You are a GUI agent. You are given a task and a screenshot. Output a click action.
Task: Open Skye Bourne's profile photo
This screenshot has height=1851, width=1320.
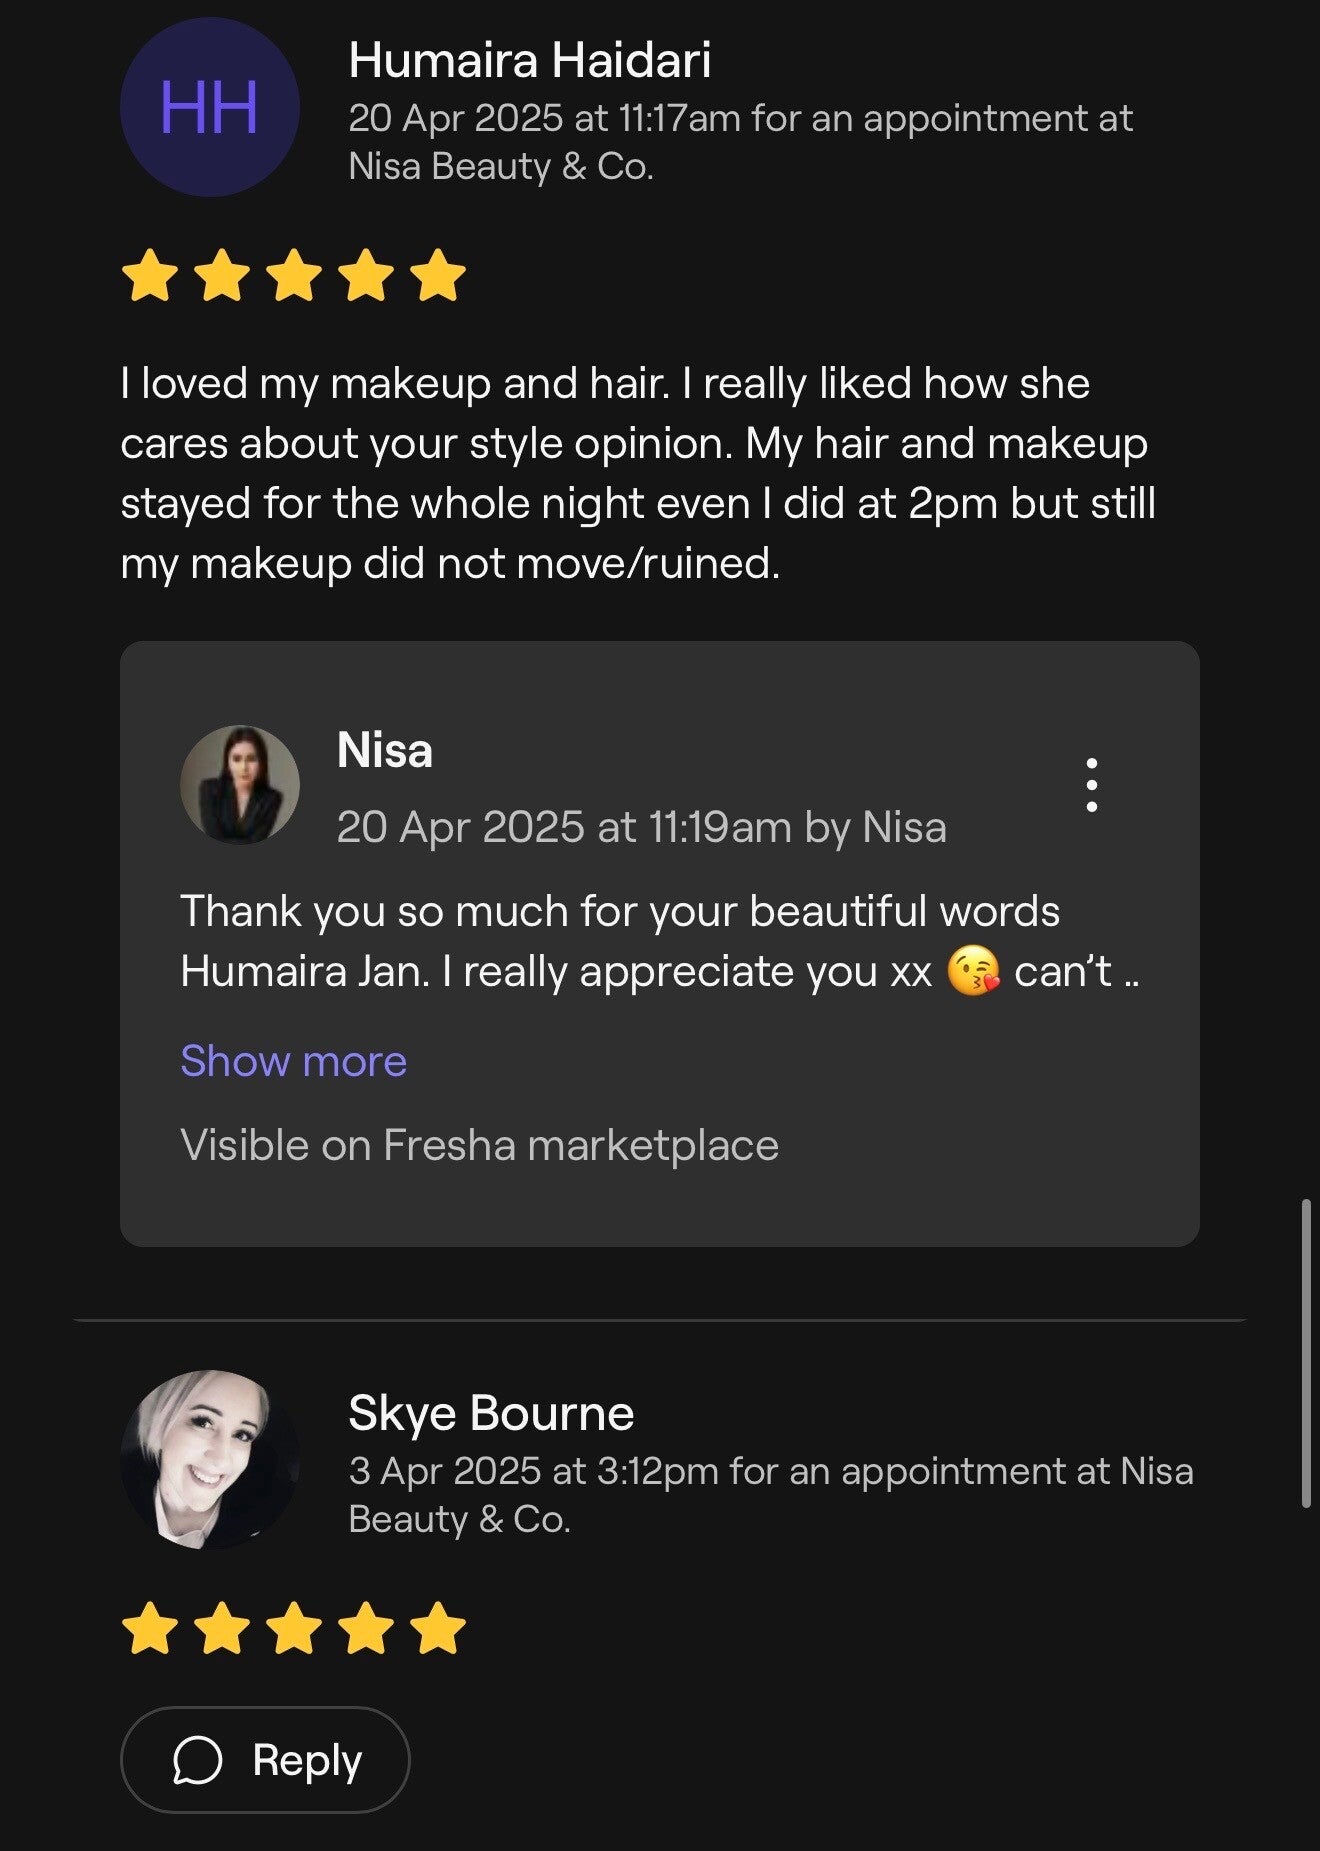coord(210,1459)
